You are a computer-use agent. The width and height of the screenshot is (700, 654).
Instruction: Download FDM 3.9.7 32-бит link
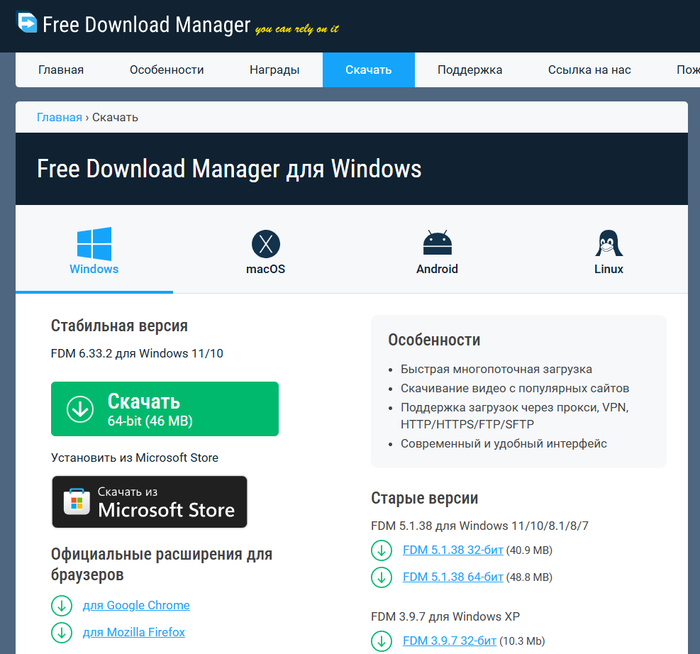pos(449,641)
